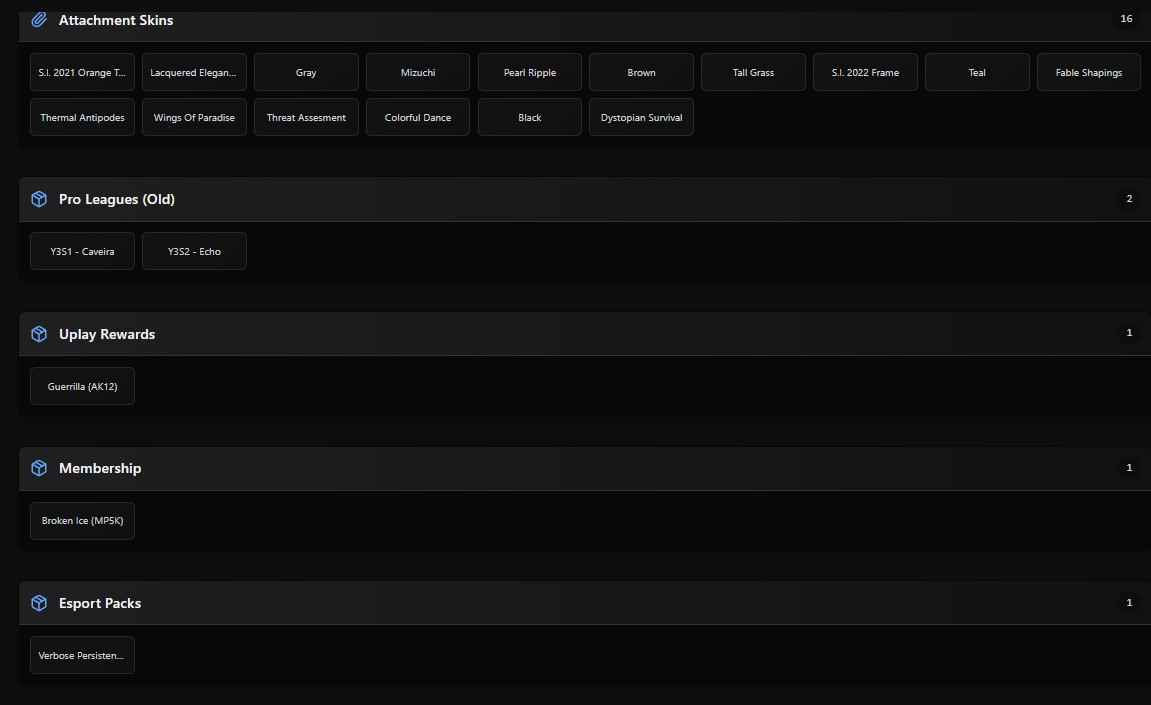Click the 2 count badge on Pro Leagues

pos(1129,199)
